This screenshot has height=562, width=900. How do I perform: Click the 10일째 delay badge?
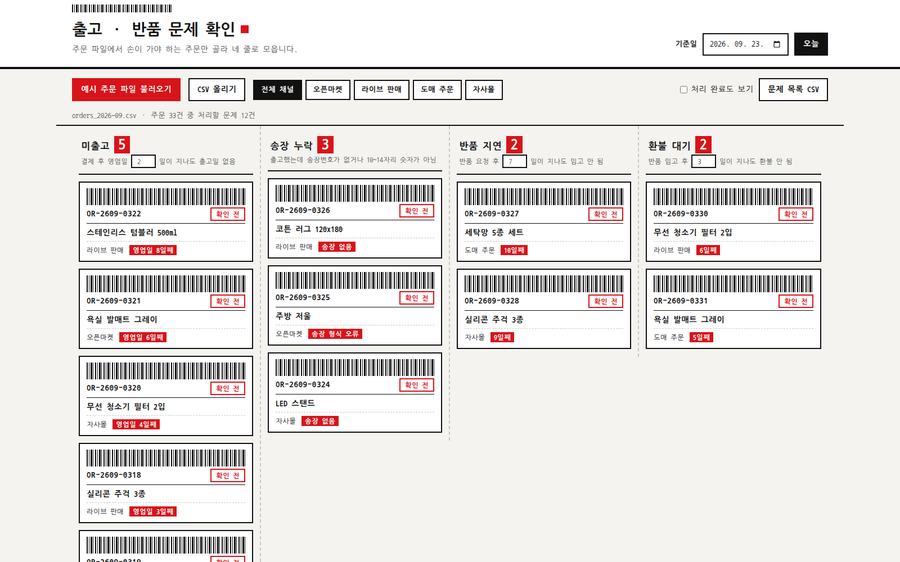(x=514, y=250)
